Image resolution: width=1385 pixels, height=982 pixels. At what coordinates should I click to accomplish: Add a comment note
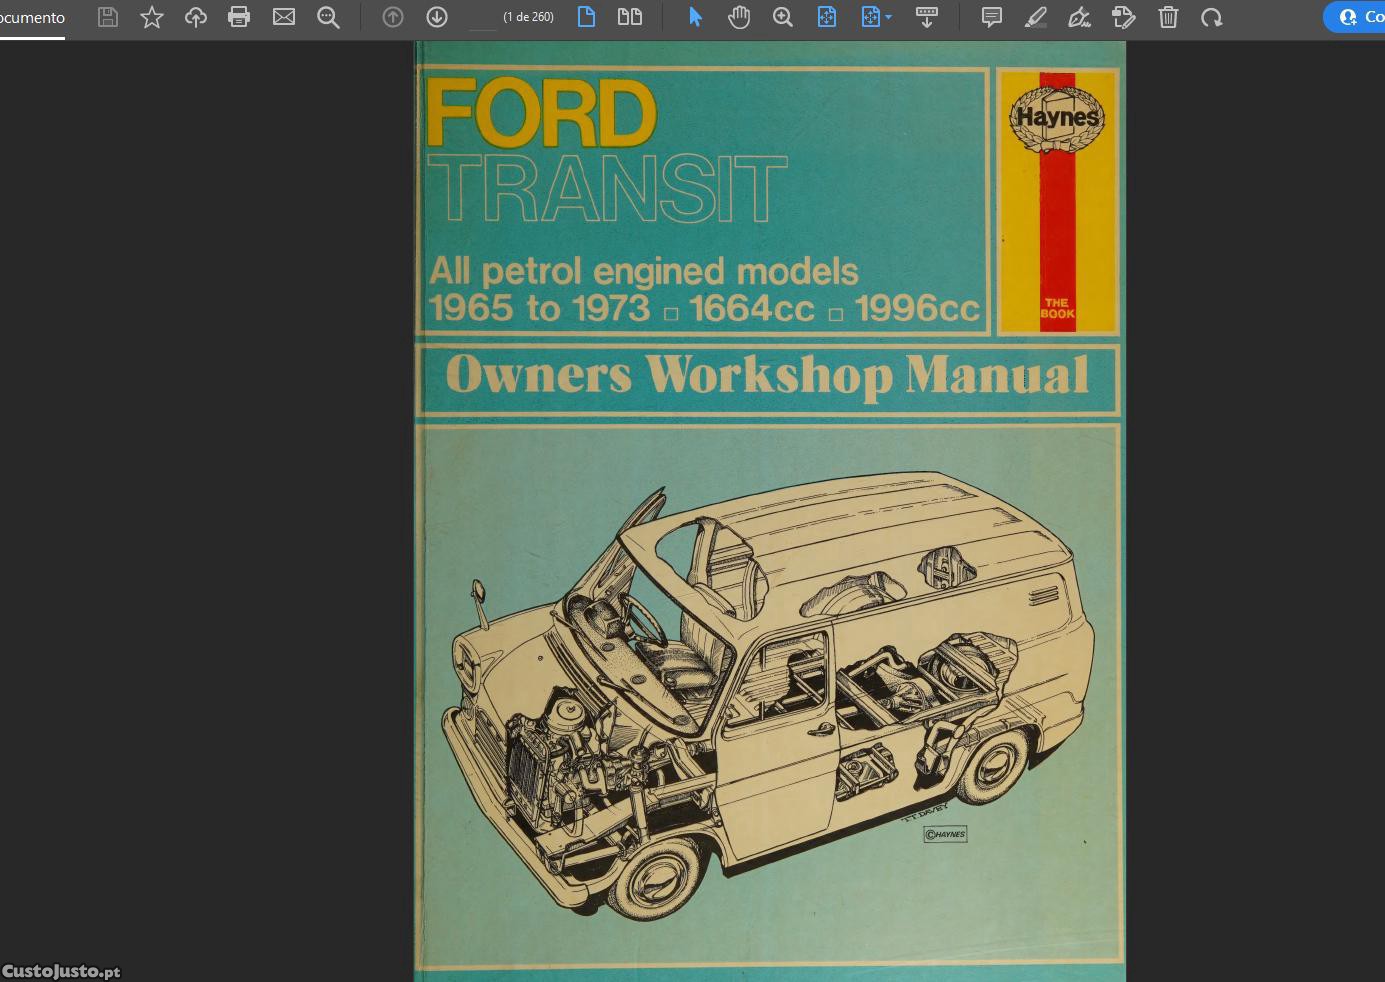point(992,17)
